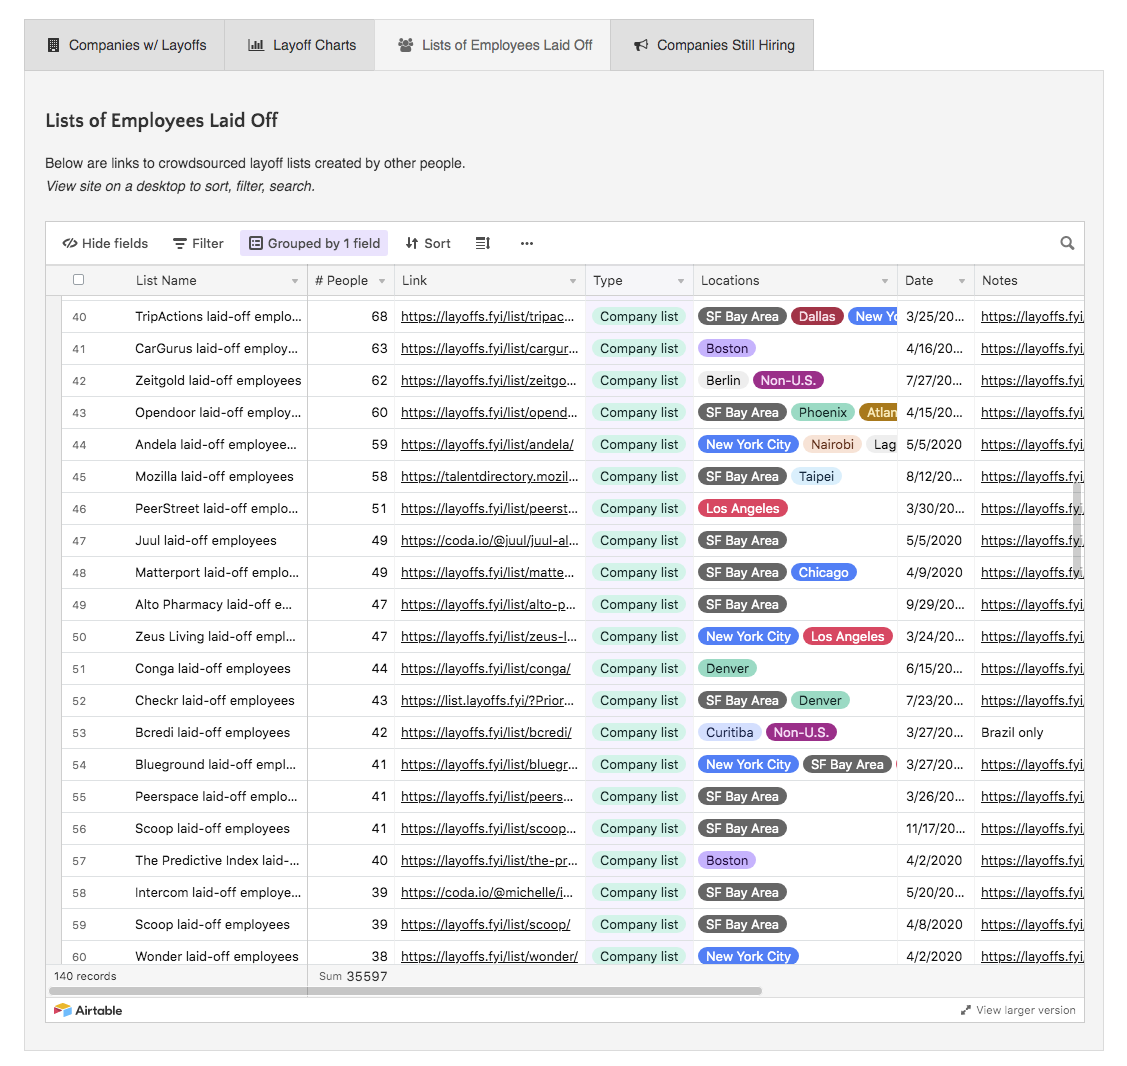Click the Chicago tag in Matterport row

[824, 573]
